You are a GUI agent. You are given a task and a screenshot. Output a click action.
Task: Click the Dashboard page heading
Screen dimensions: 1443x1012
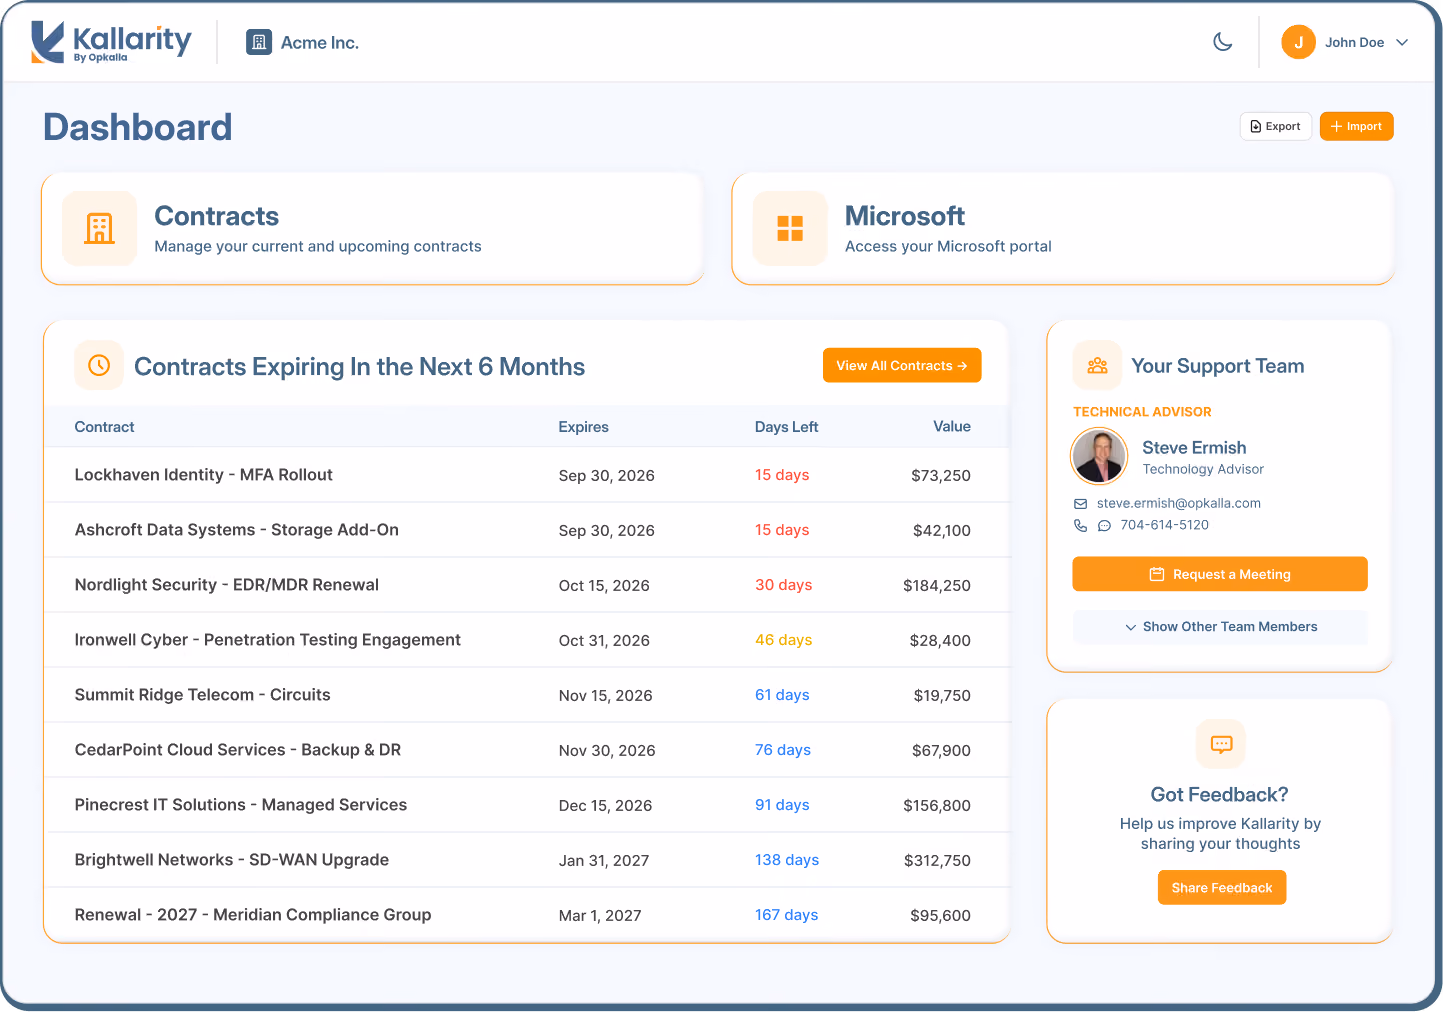coord(138,127)
